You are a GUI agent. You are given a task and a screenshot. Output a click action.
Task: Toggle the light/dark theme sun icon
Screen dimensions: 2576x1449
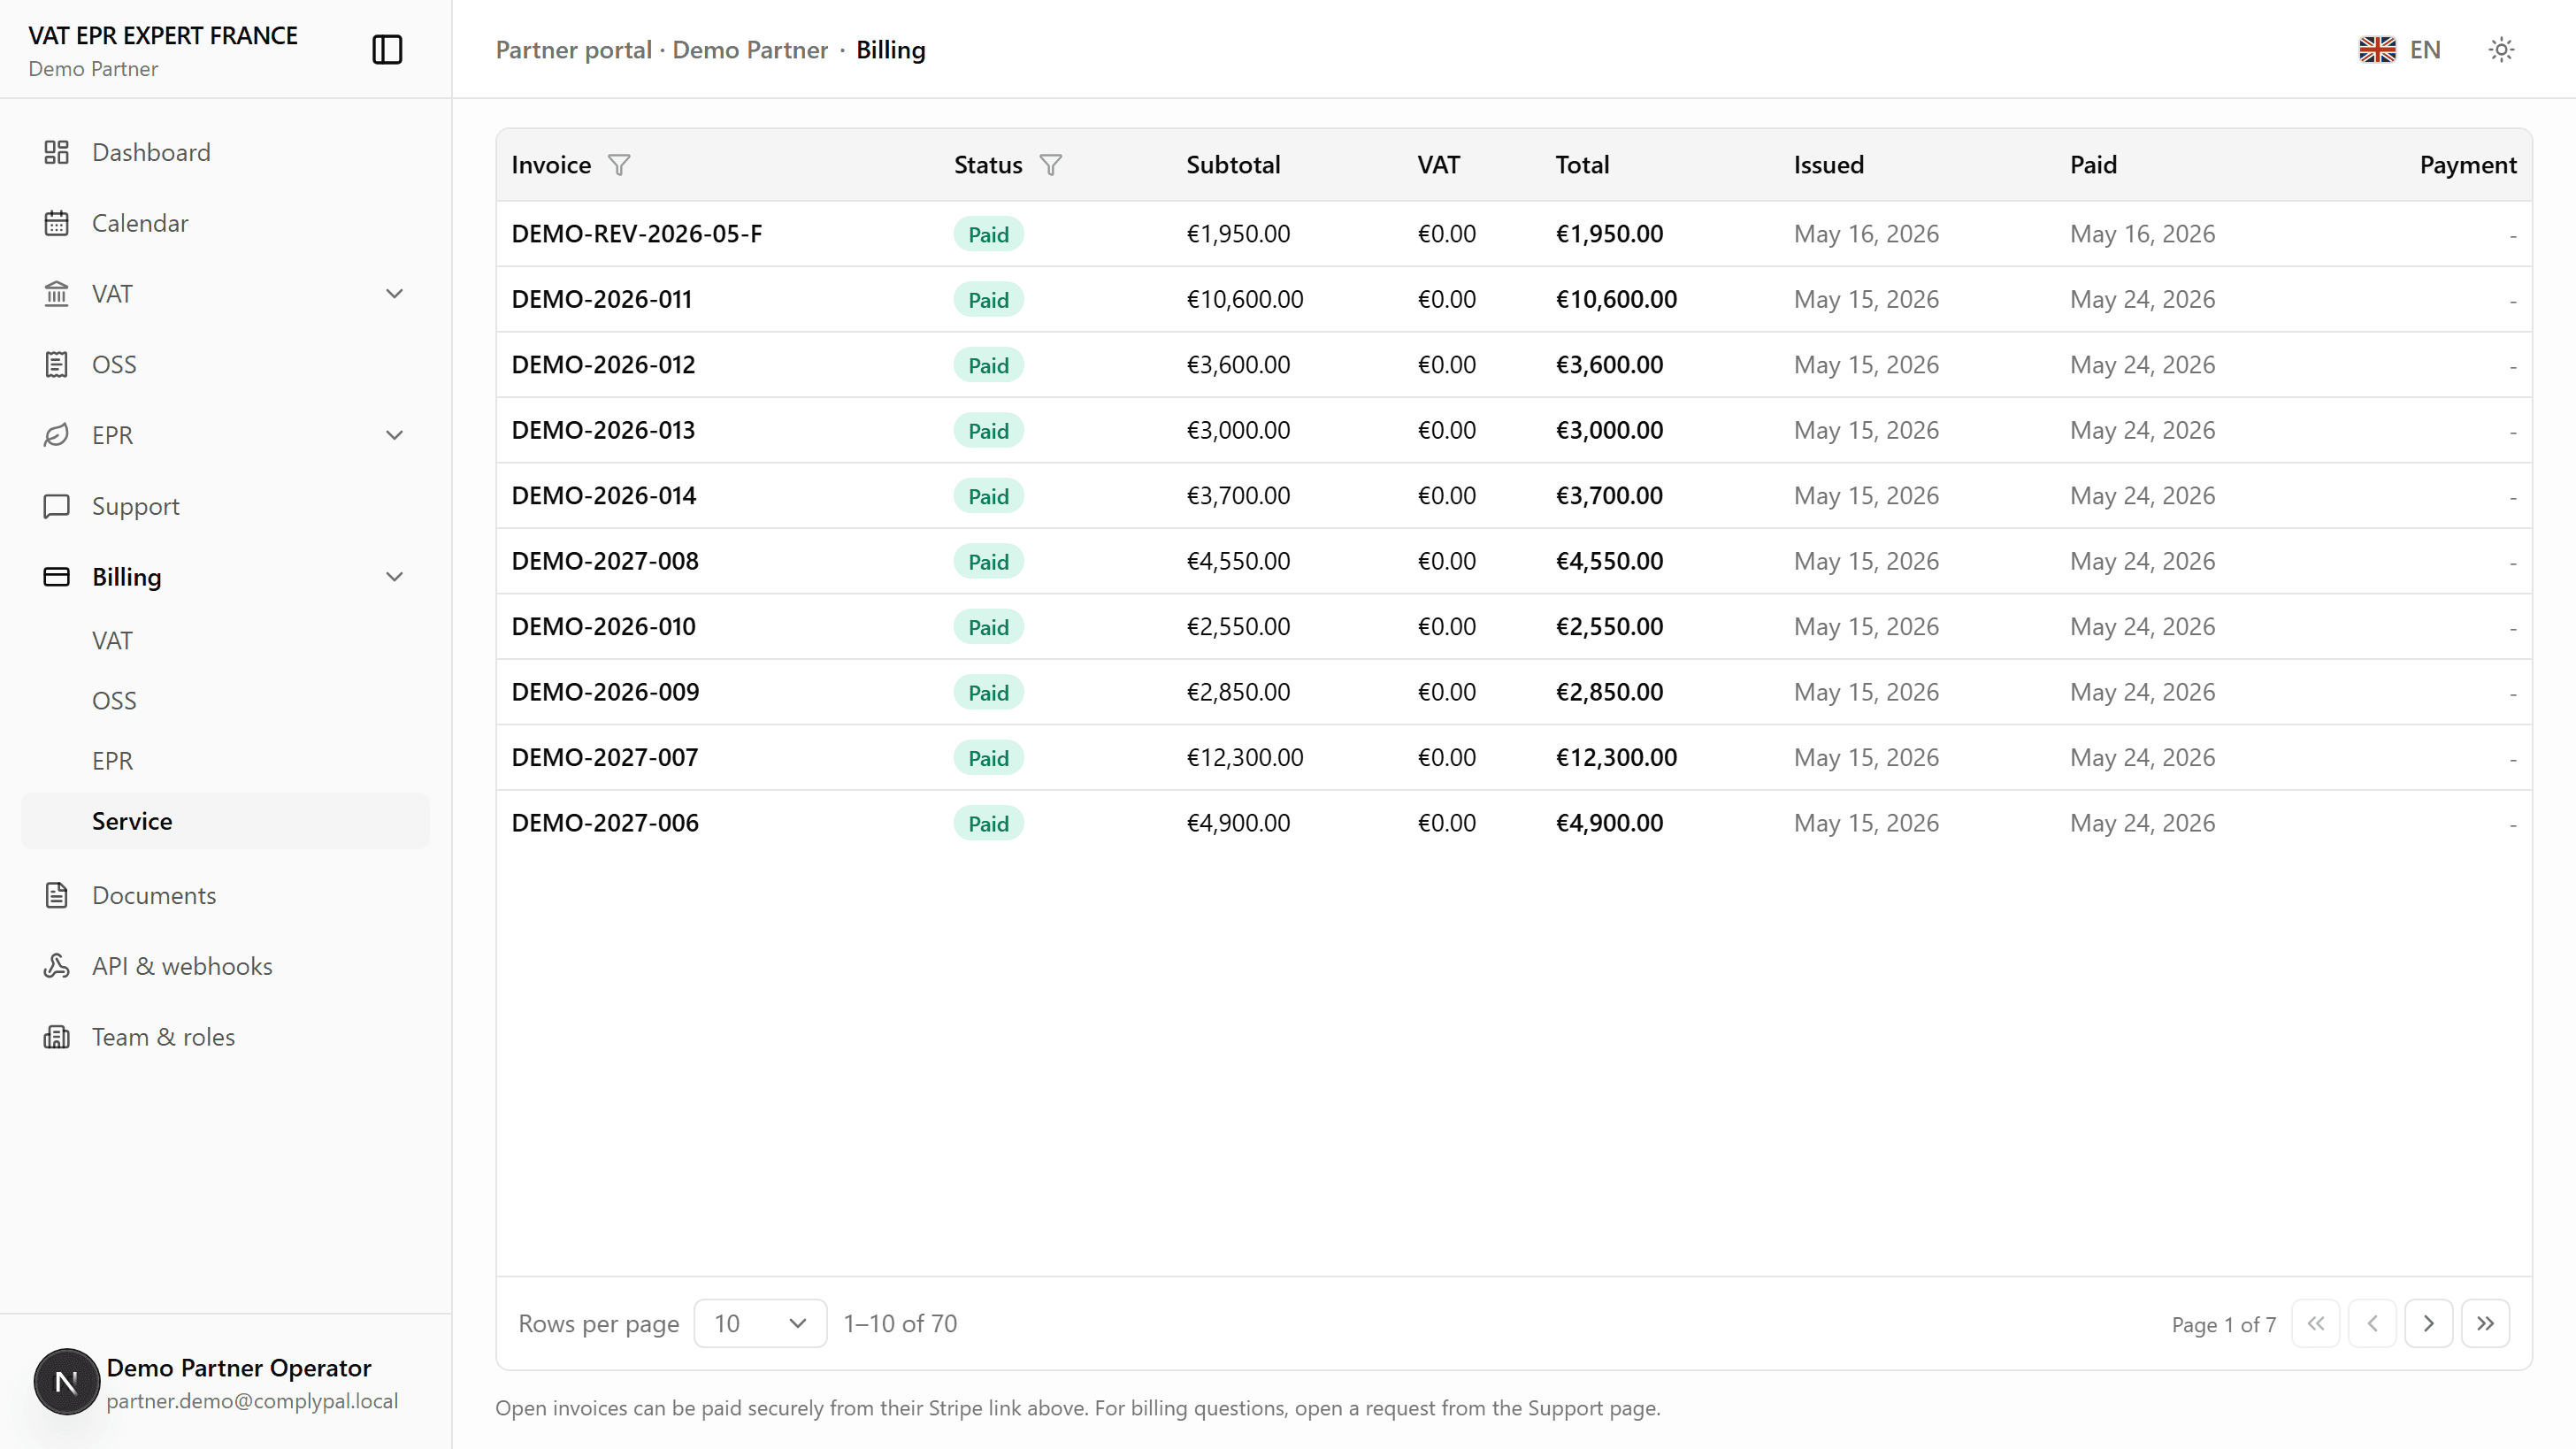point(2501,49)
